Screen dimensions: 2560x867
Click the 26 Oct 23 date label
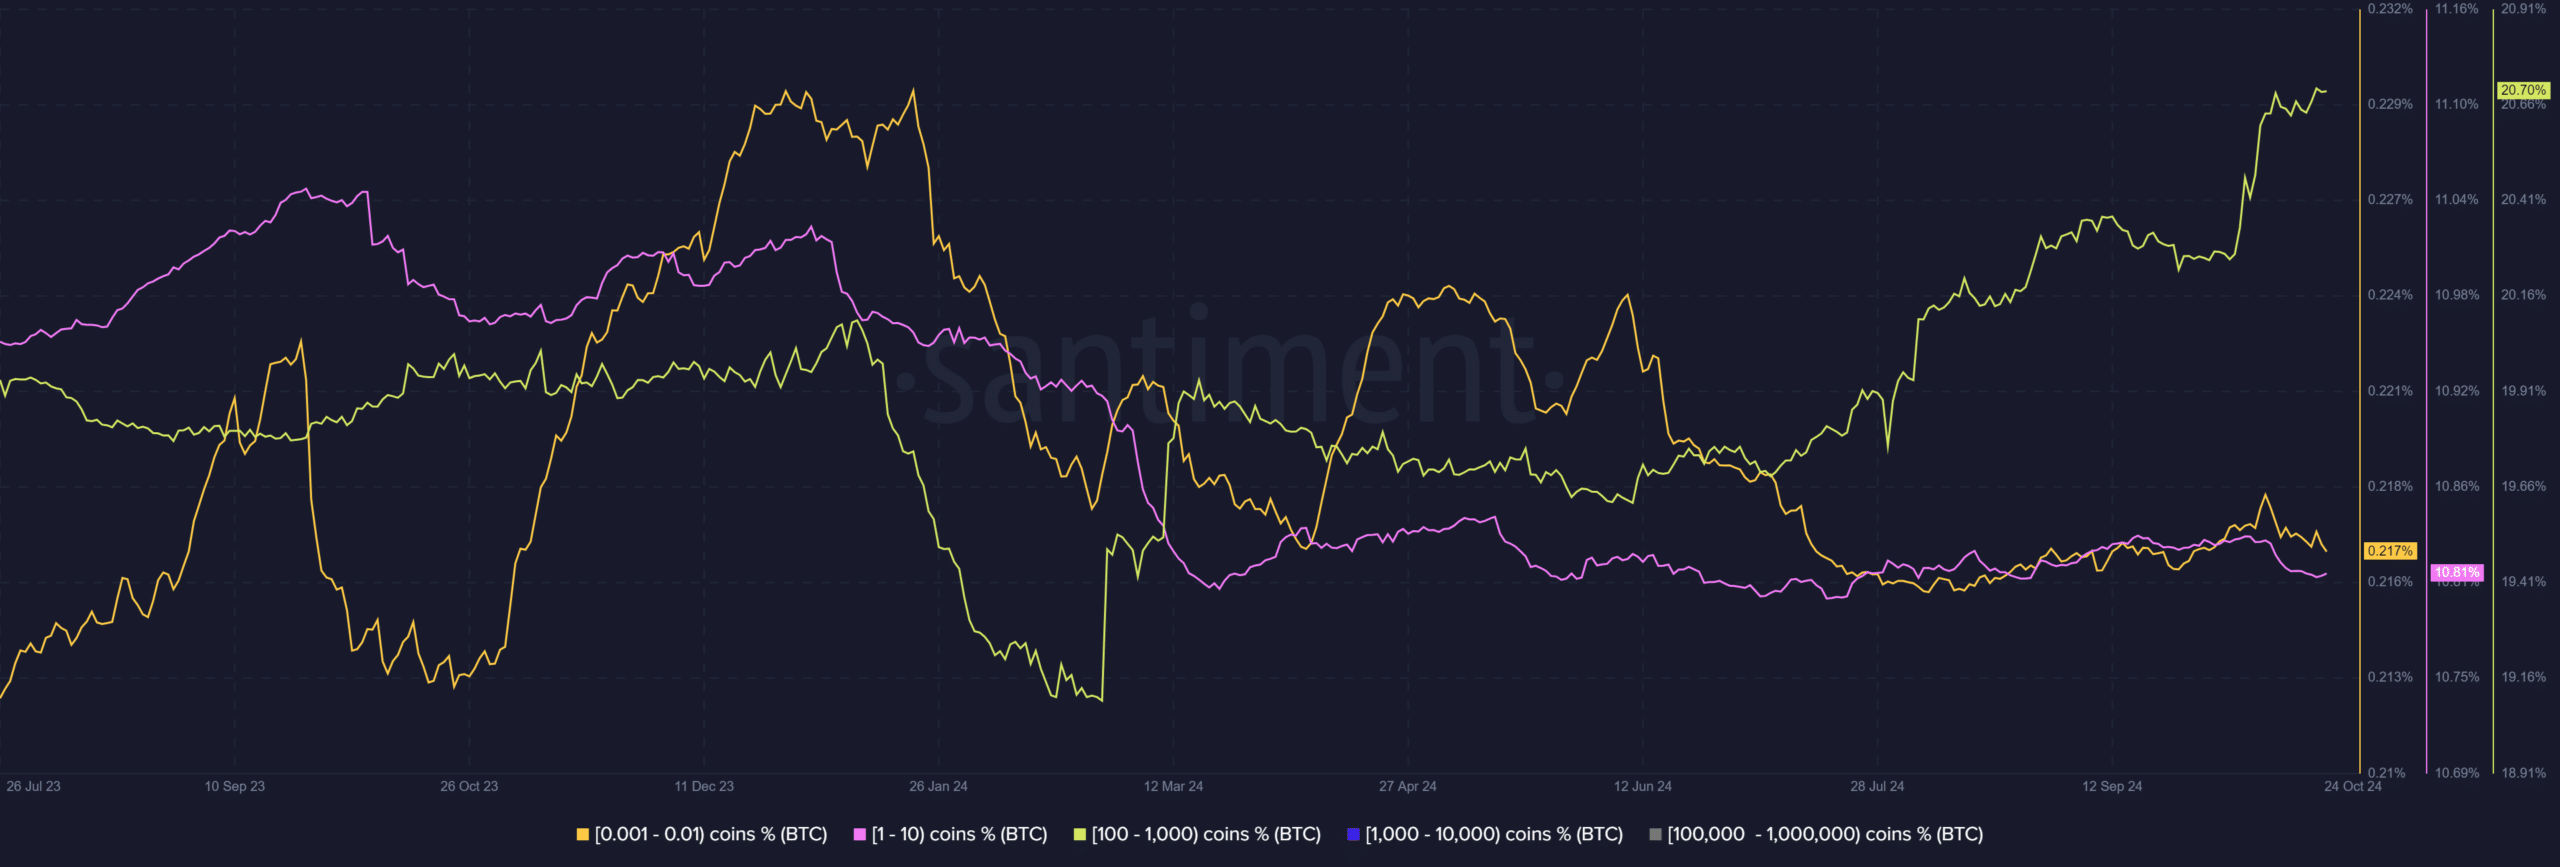point(469,786)
